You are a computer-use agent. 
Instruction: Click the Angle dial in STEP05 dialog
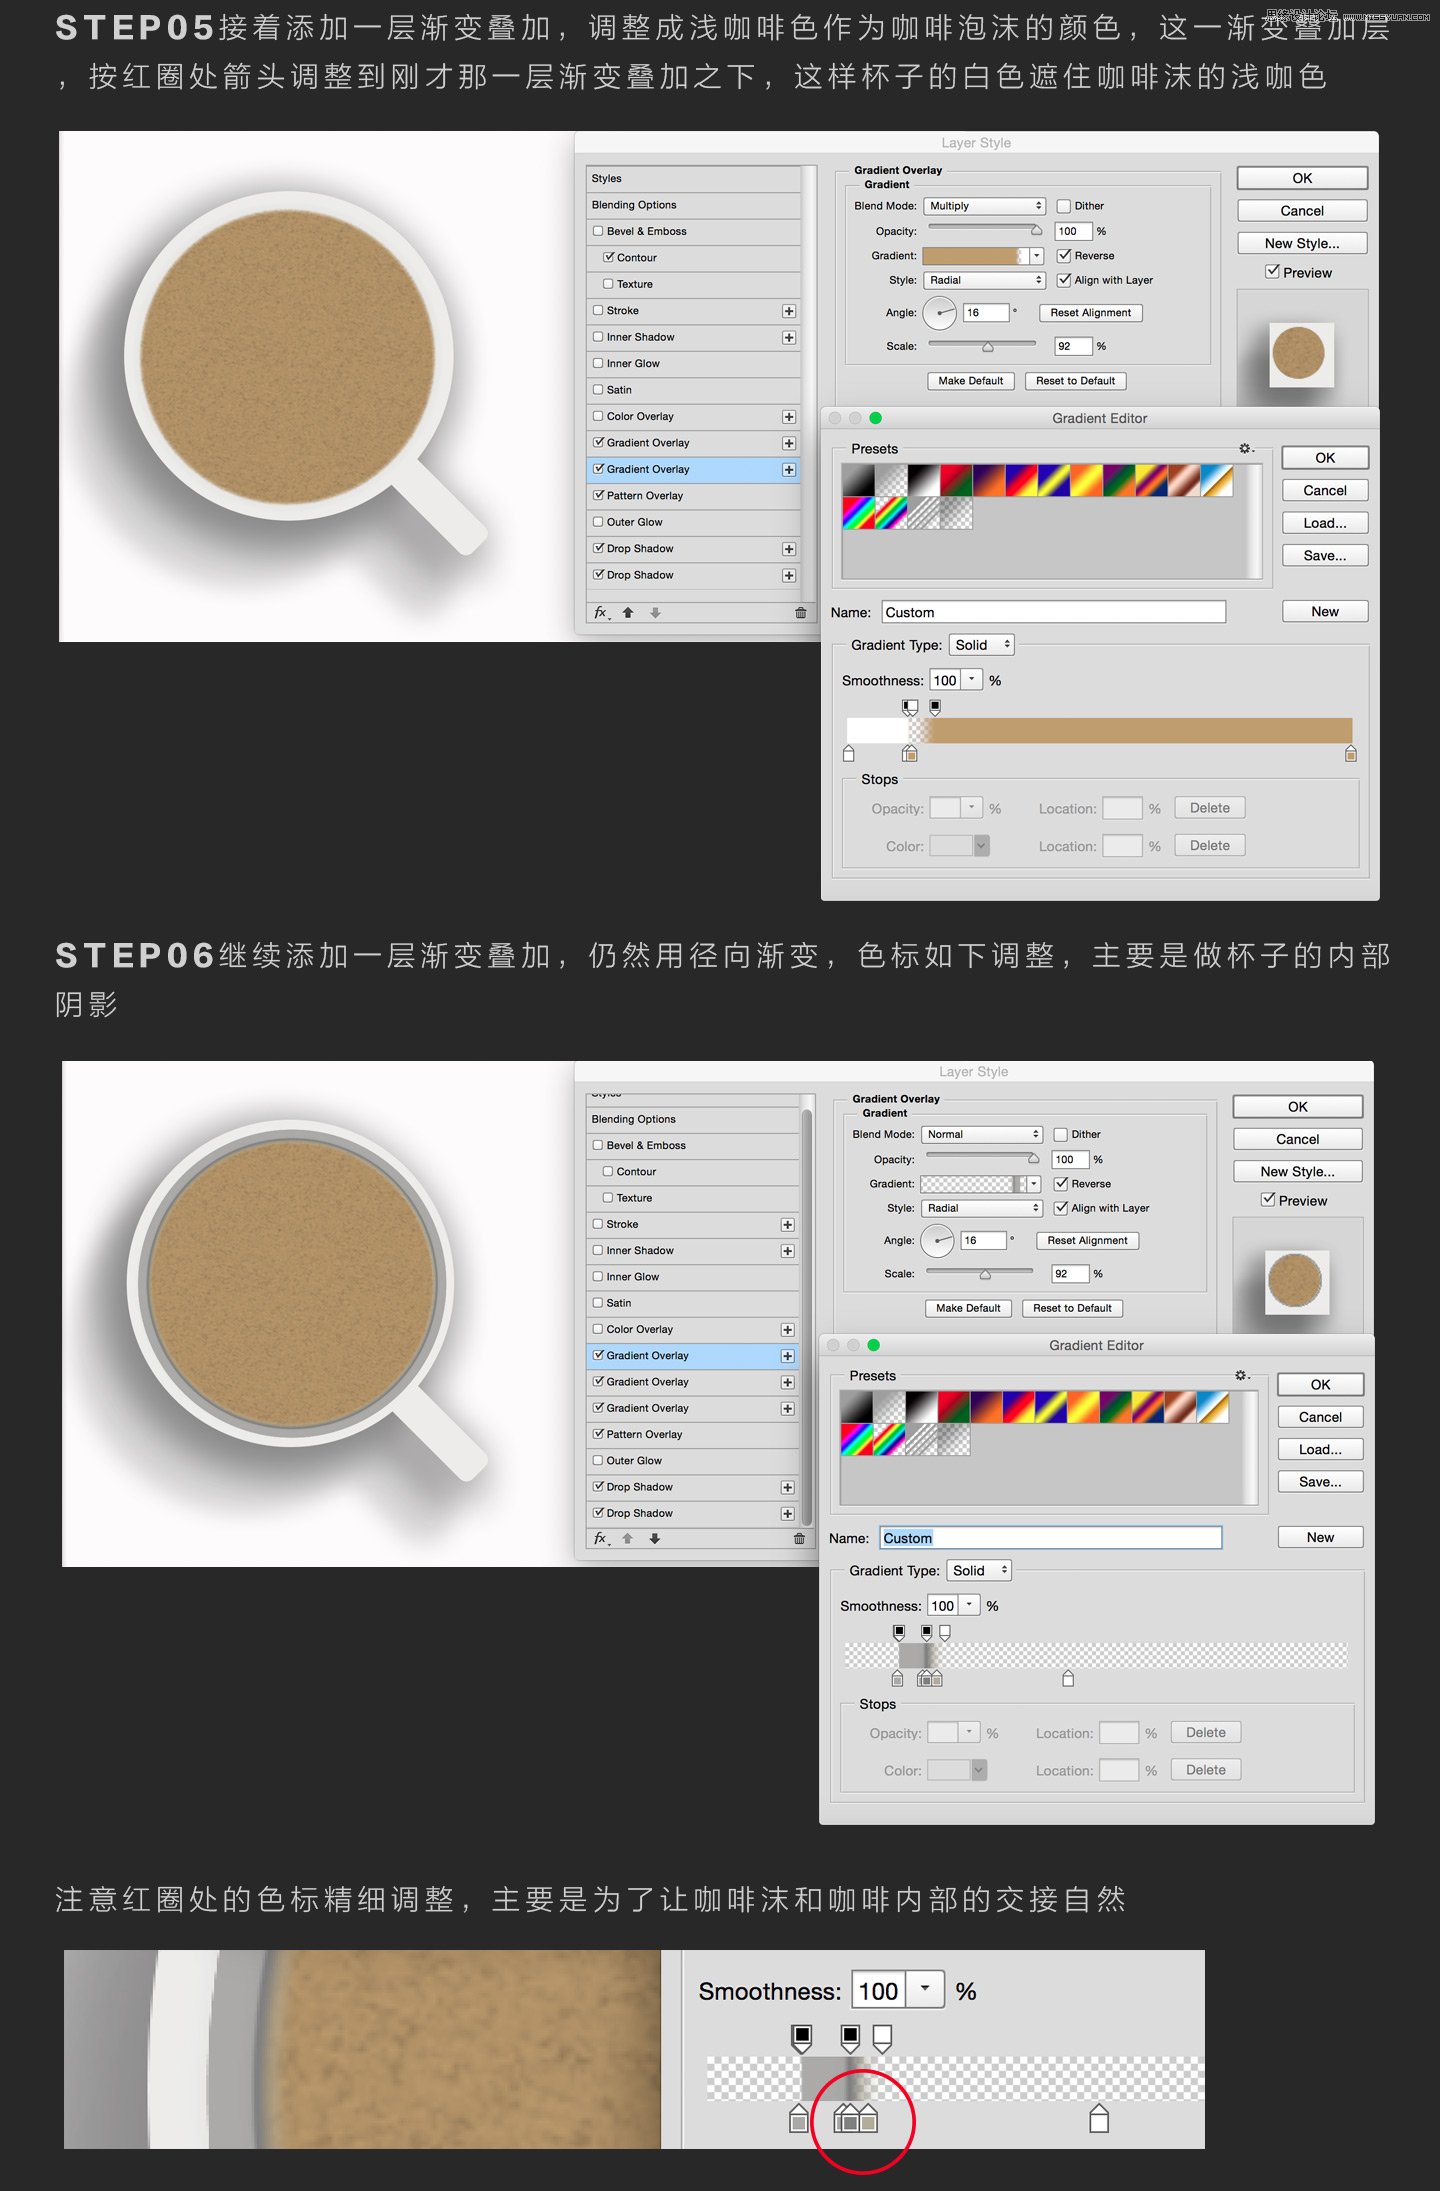click(x=939, y=313)
